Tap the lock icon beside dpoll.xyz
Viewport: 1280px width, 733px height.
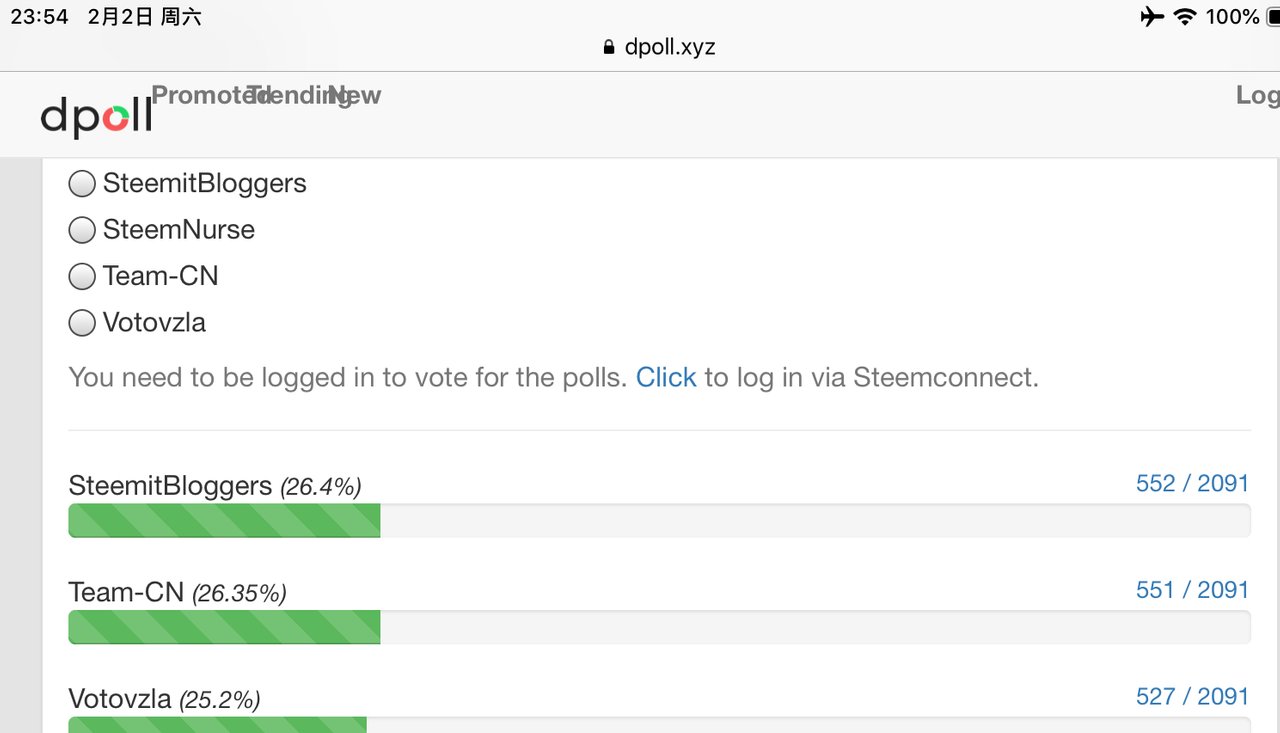click(x=609, y=47)
